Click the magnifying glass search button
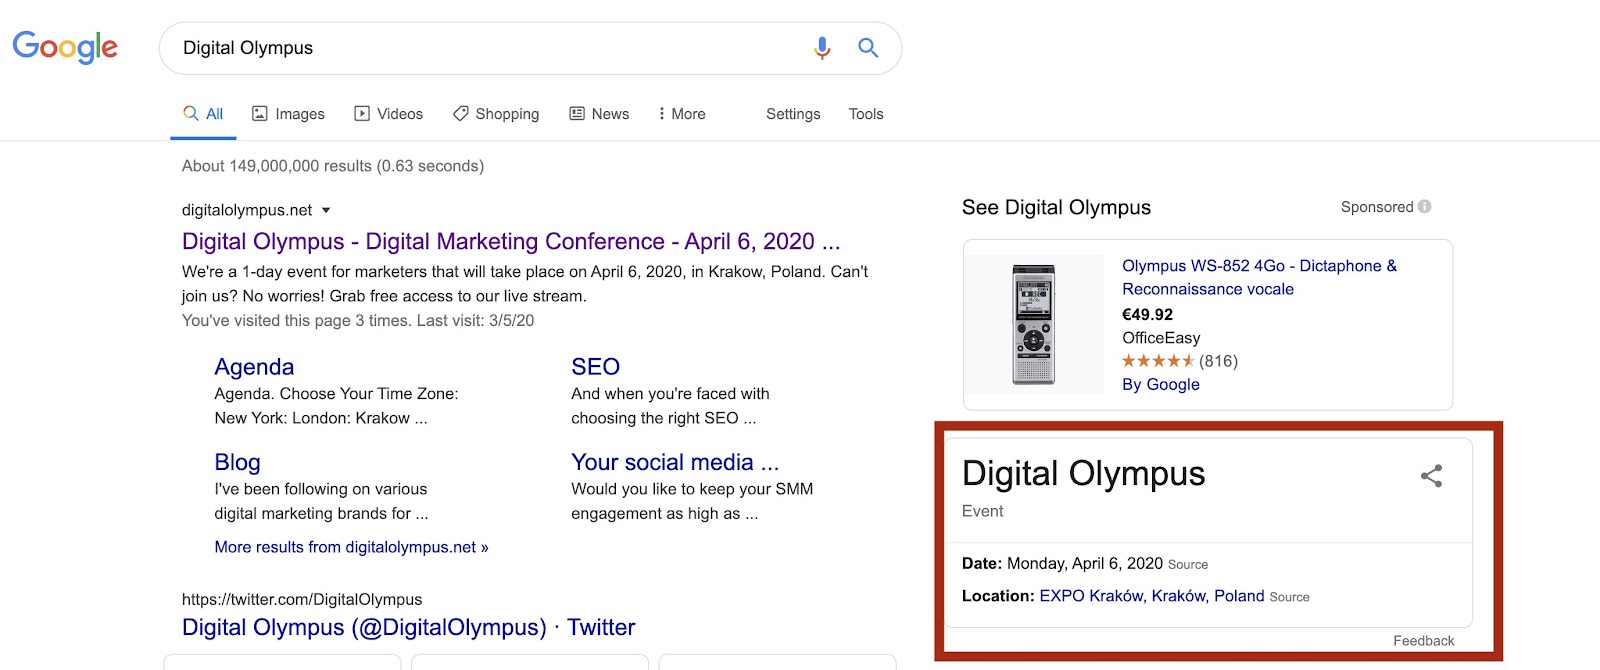The image size is (1600, 670). (868, 48)
